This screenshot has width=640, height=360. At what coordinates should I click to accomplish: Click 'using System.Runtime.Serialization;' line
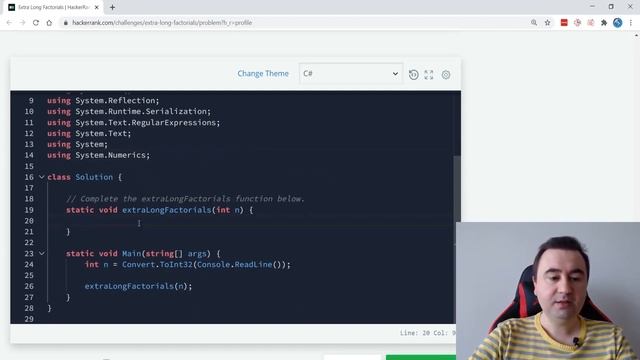click(129, 111)
